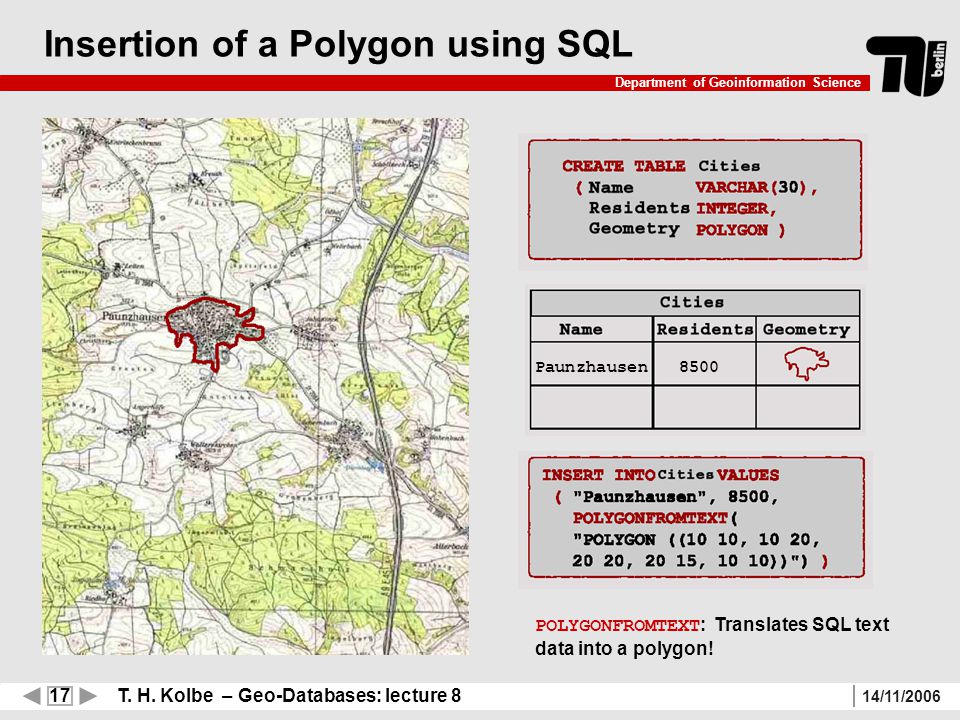
Task: Click the date '14/11/2006'
Action: [x=901, y=696]
